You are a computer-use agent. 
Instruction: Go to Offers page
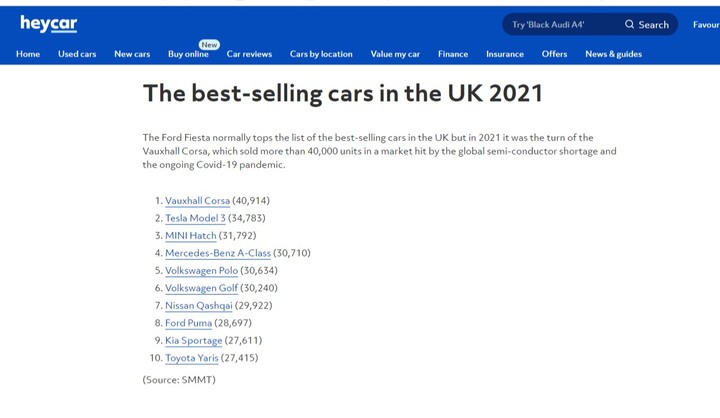point(554,54)
